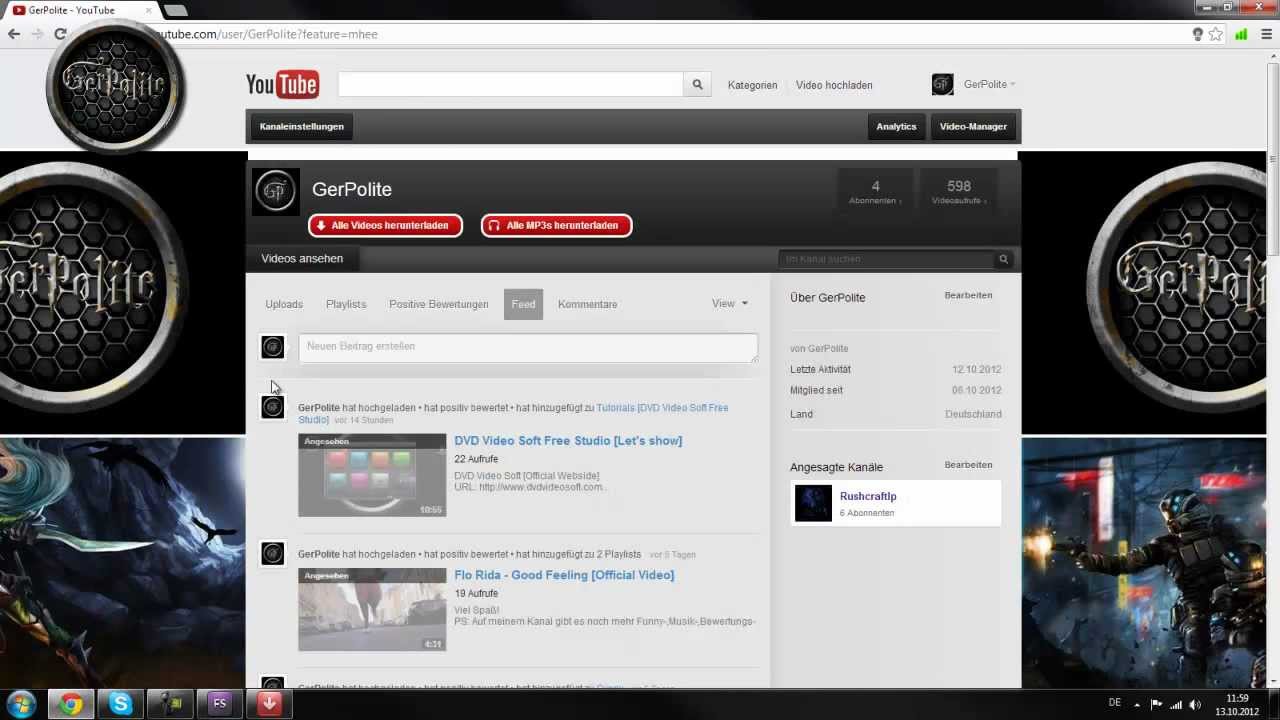Bookmark this page with the star icon
1280x720 pixels.
tap(1215, 34)
